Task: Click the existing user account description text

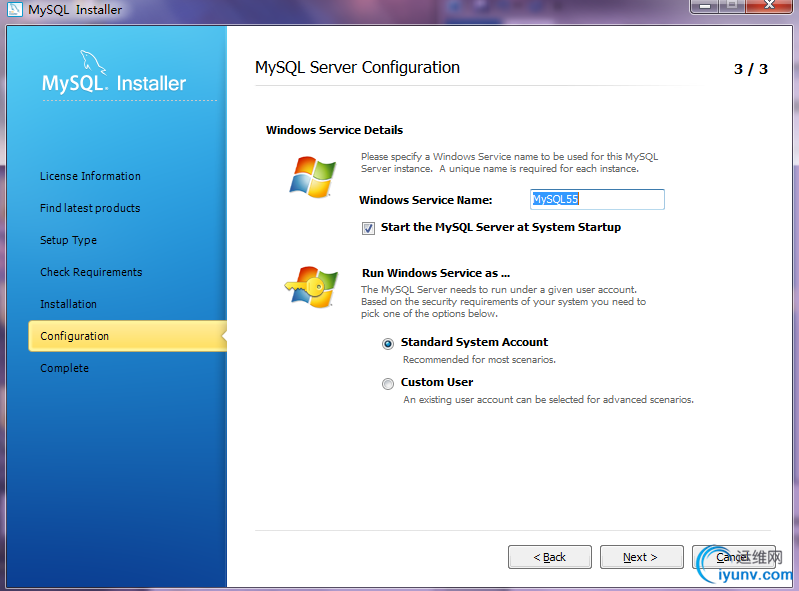Action: click(x=548, y=400)
